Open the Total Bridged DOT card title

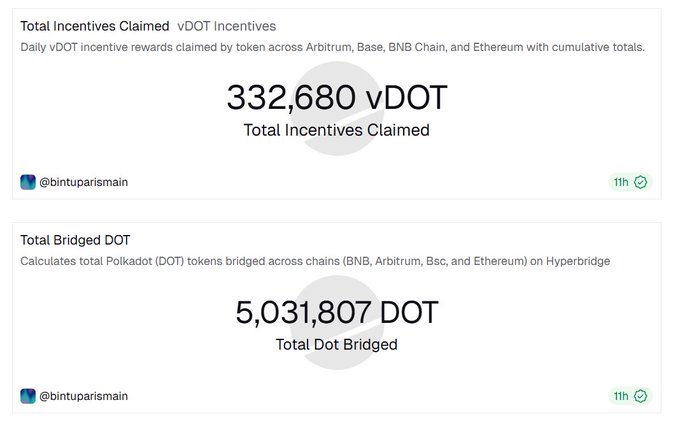76,240
